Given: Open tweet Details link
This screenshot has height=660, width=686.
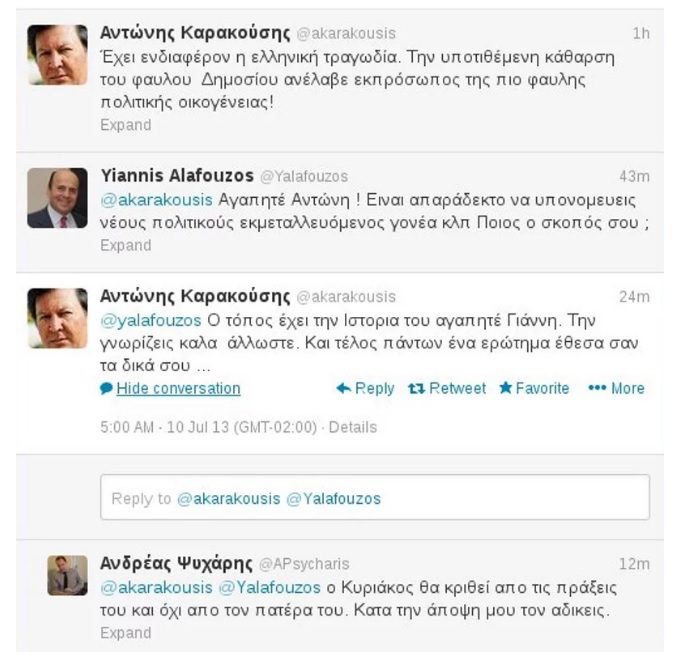Looking at the screenshot, I should [x=353, y=427].
